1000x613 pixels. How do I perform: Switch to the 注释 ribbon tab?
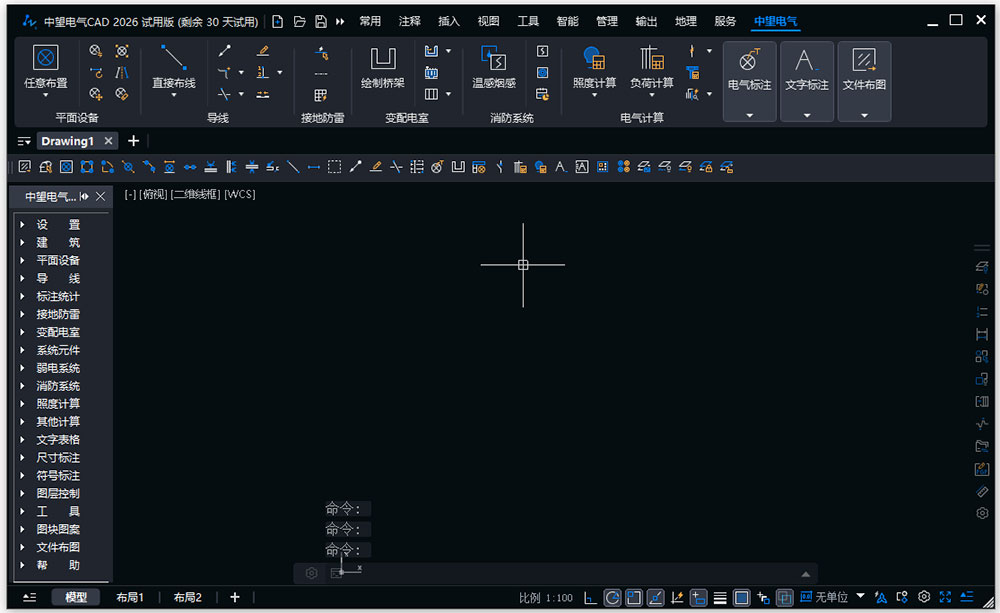(x=409, y=21)
